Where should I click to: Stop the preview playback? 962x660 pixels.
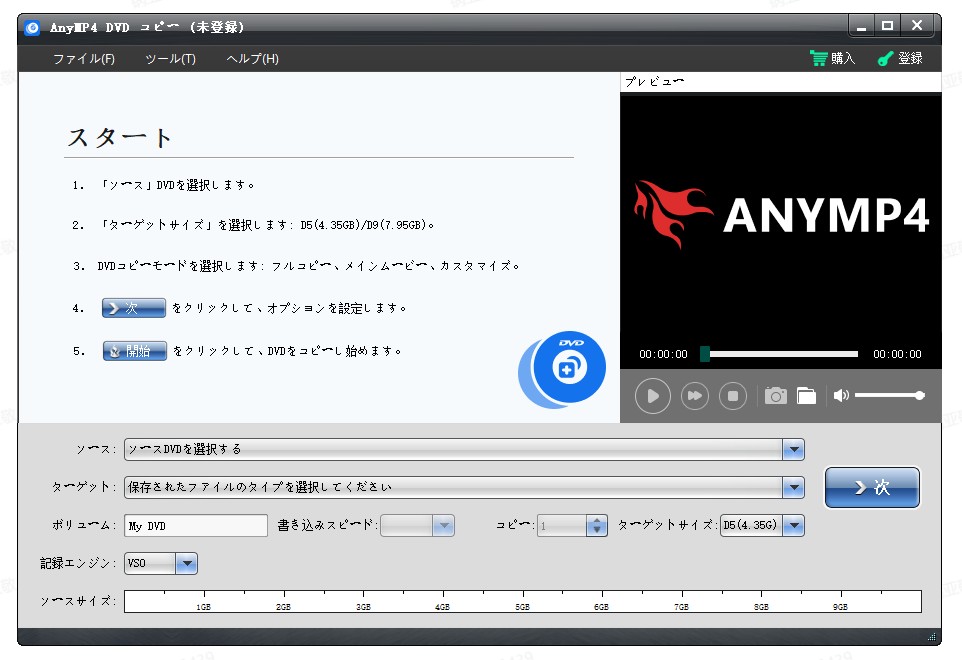733,396
